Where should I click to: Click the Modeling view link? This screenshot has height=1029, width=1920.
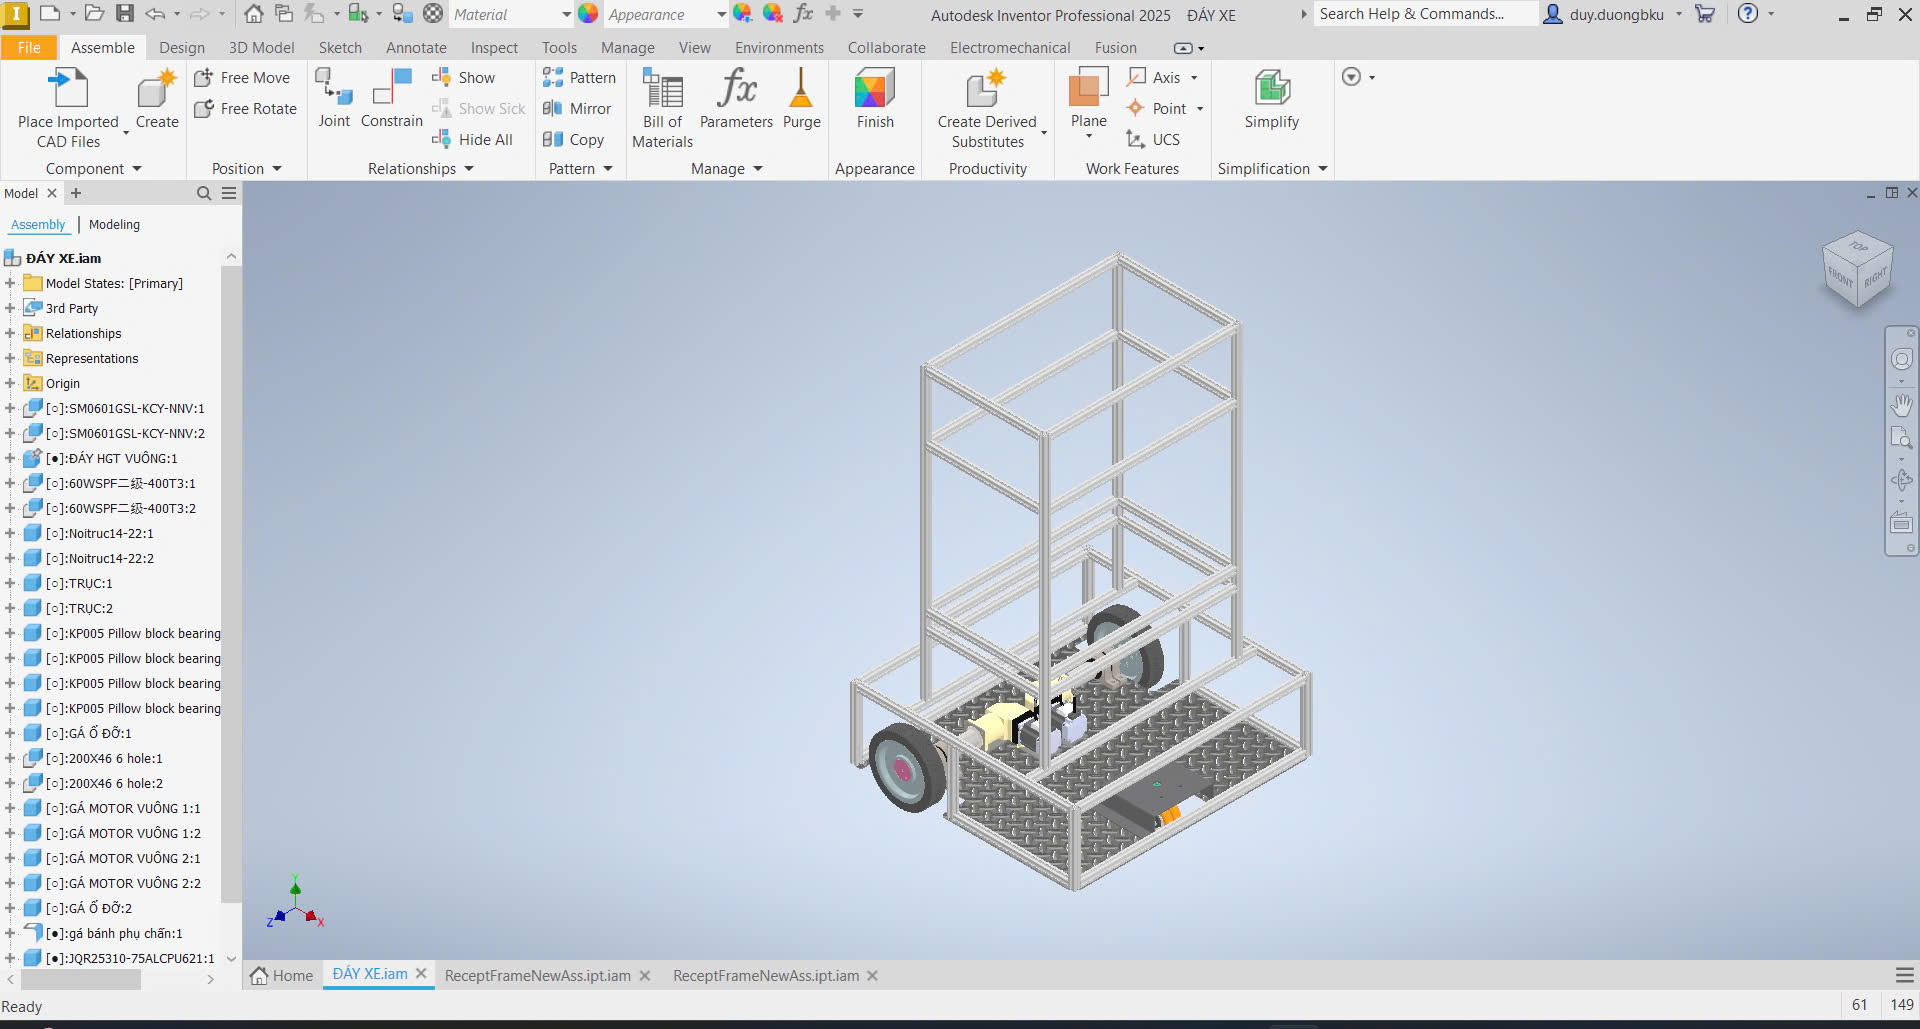114,225
